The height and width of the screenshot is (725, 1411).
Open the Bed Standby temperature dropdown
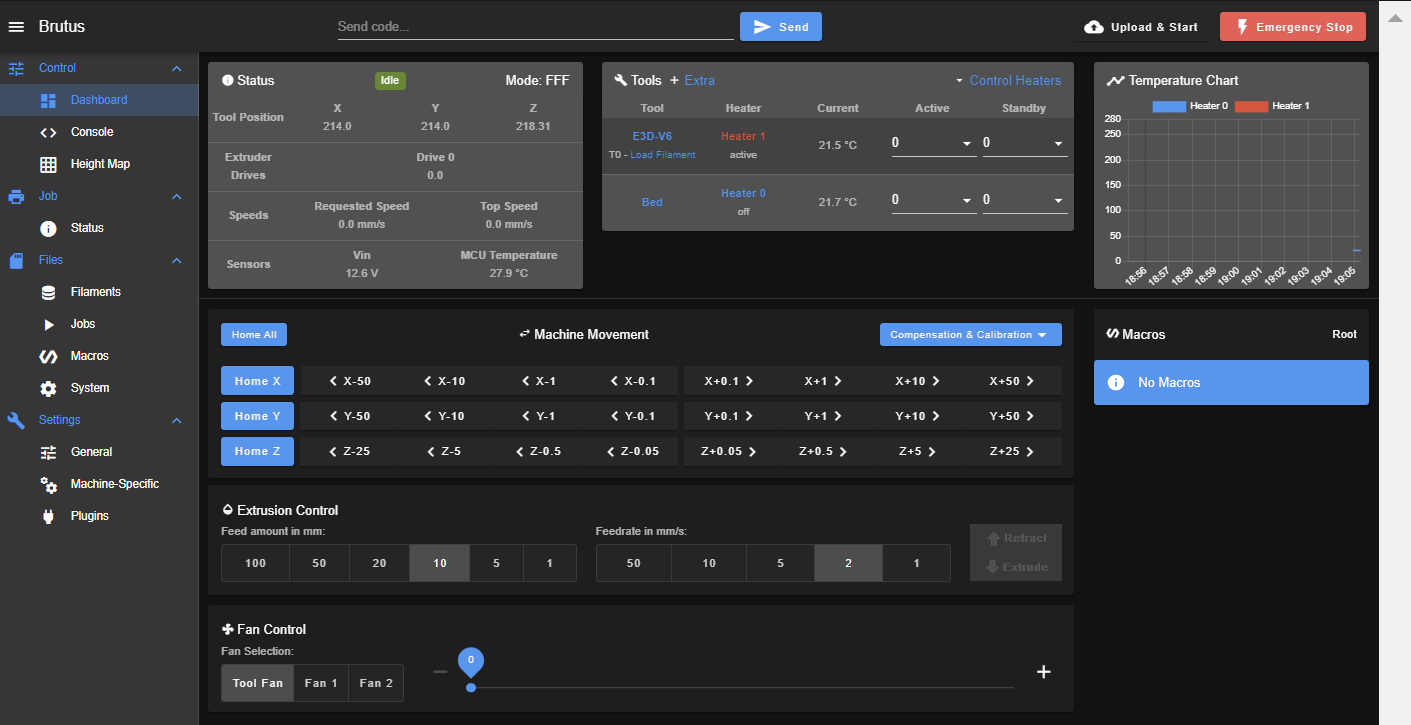[1025, 200]
